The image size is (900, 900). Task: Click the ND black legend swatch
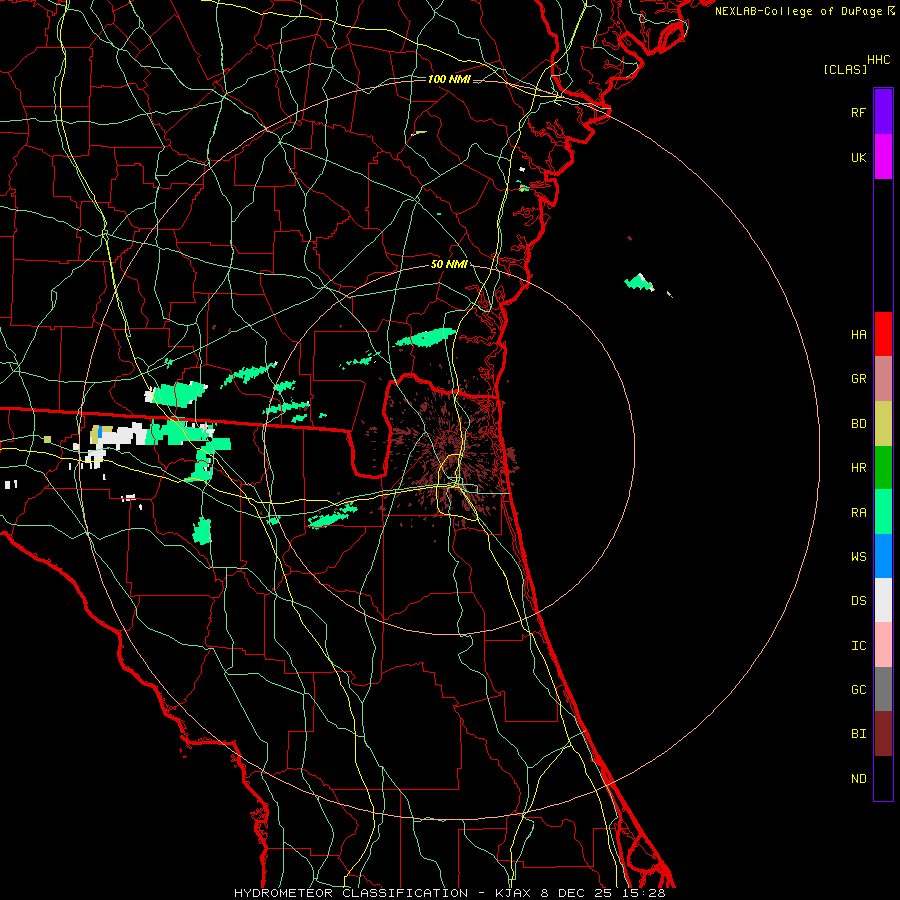point(883,778)
